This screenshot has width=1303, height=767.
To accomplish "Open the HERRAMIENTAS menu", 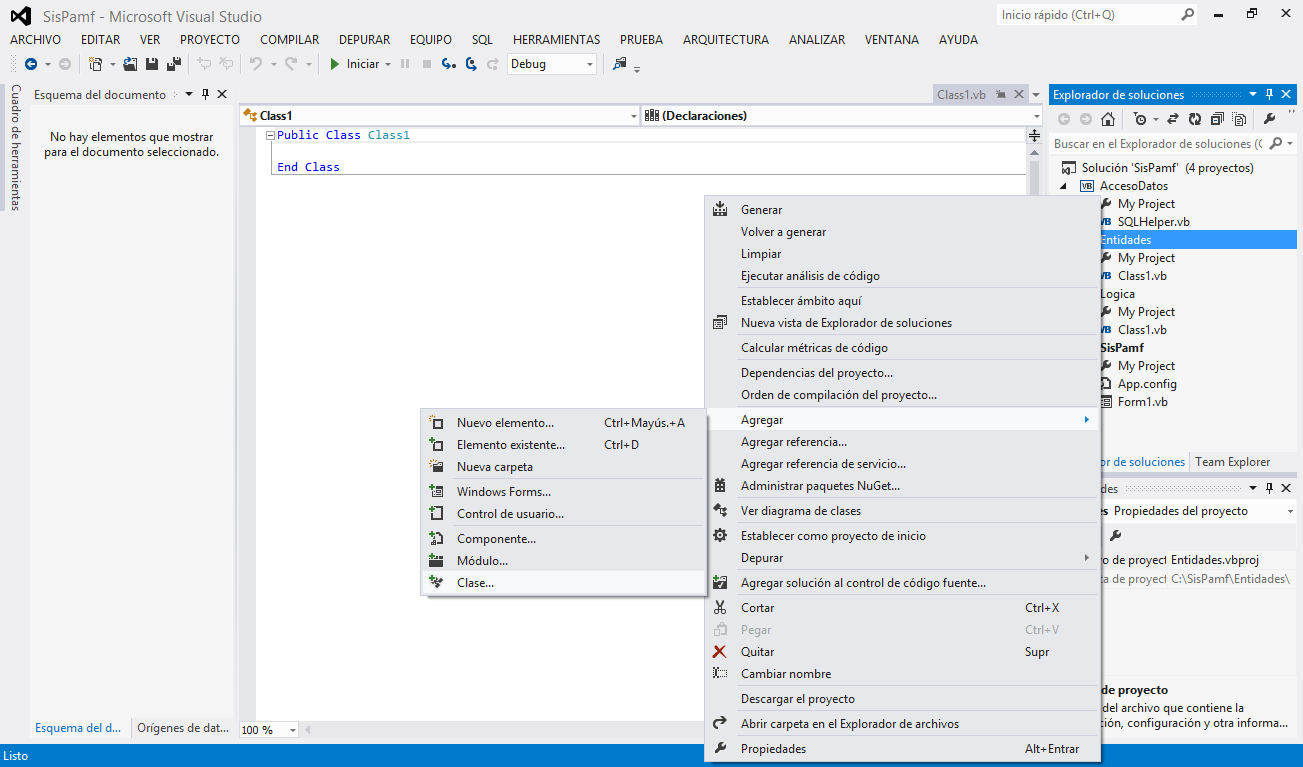I will pyautogui.click(x=556, y=40).
